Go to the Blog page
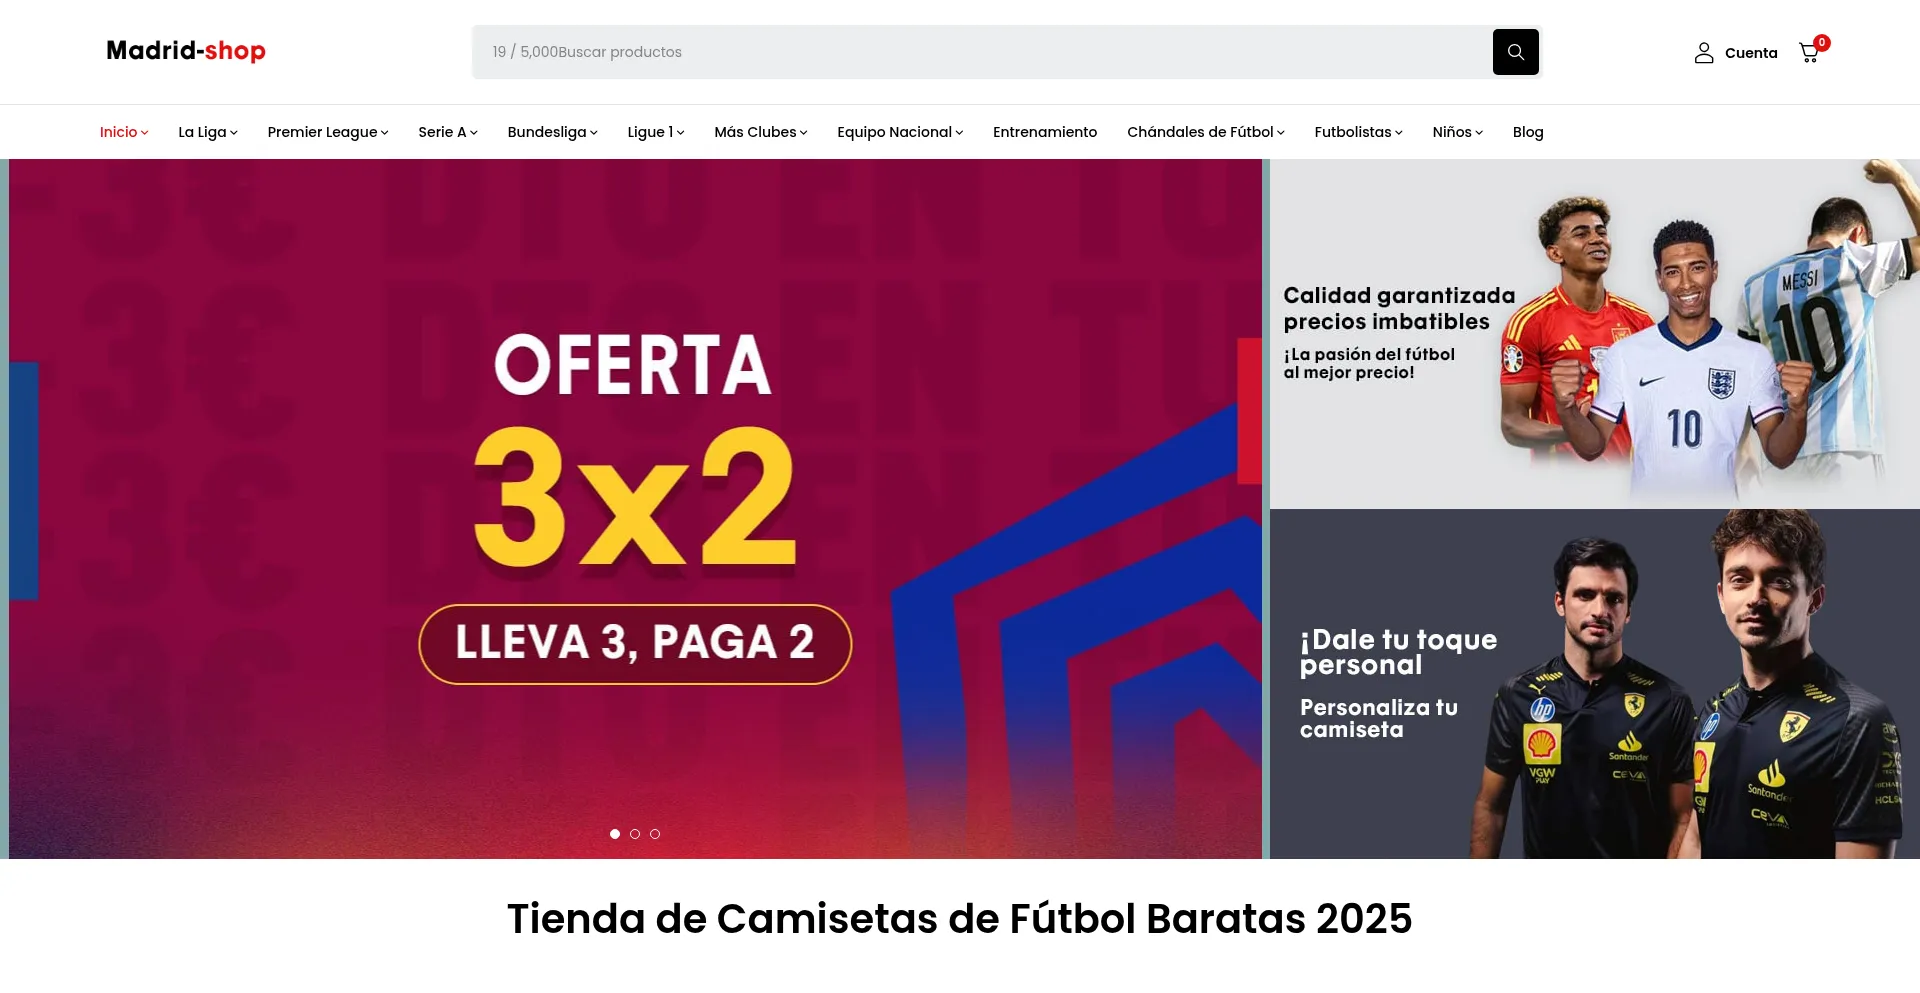 pos(1528,132)
